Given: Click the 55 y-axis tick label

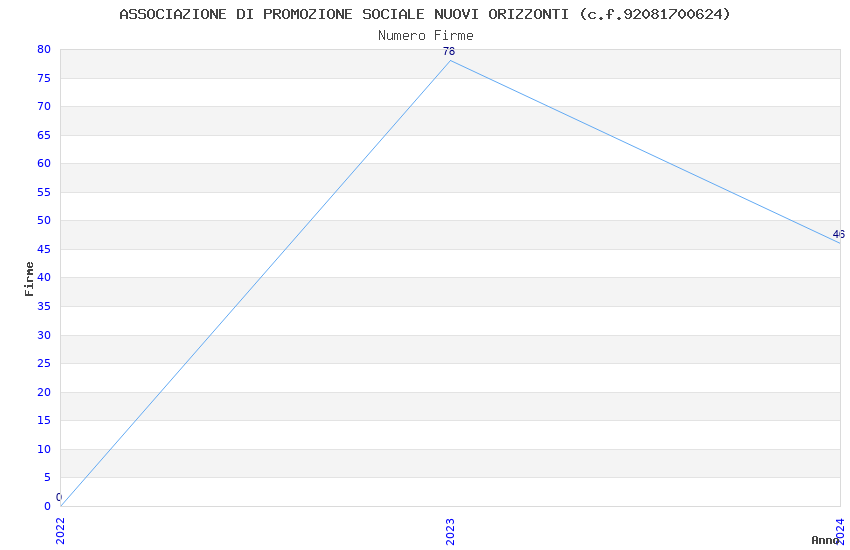Looking at the screenshot, I should pyautogui.click(x=44, y=192).
